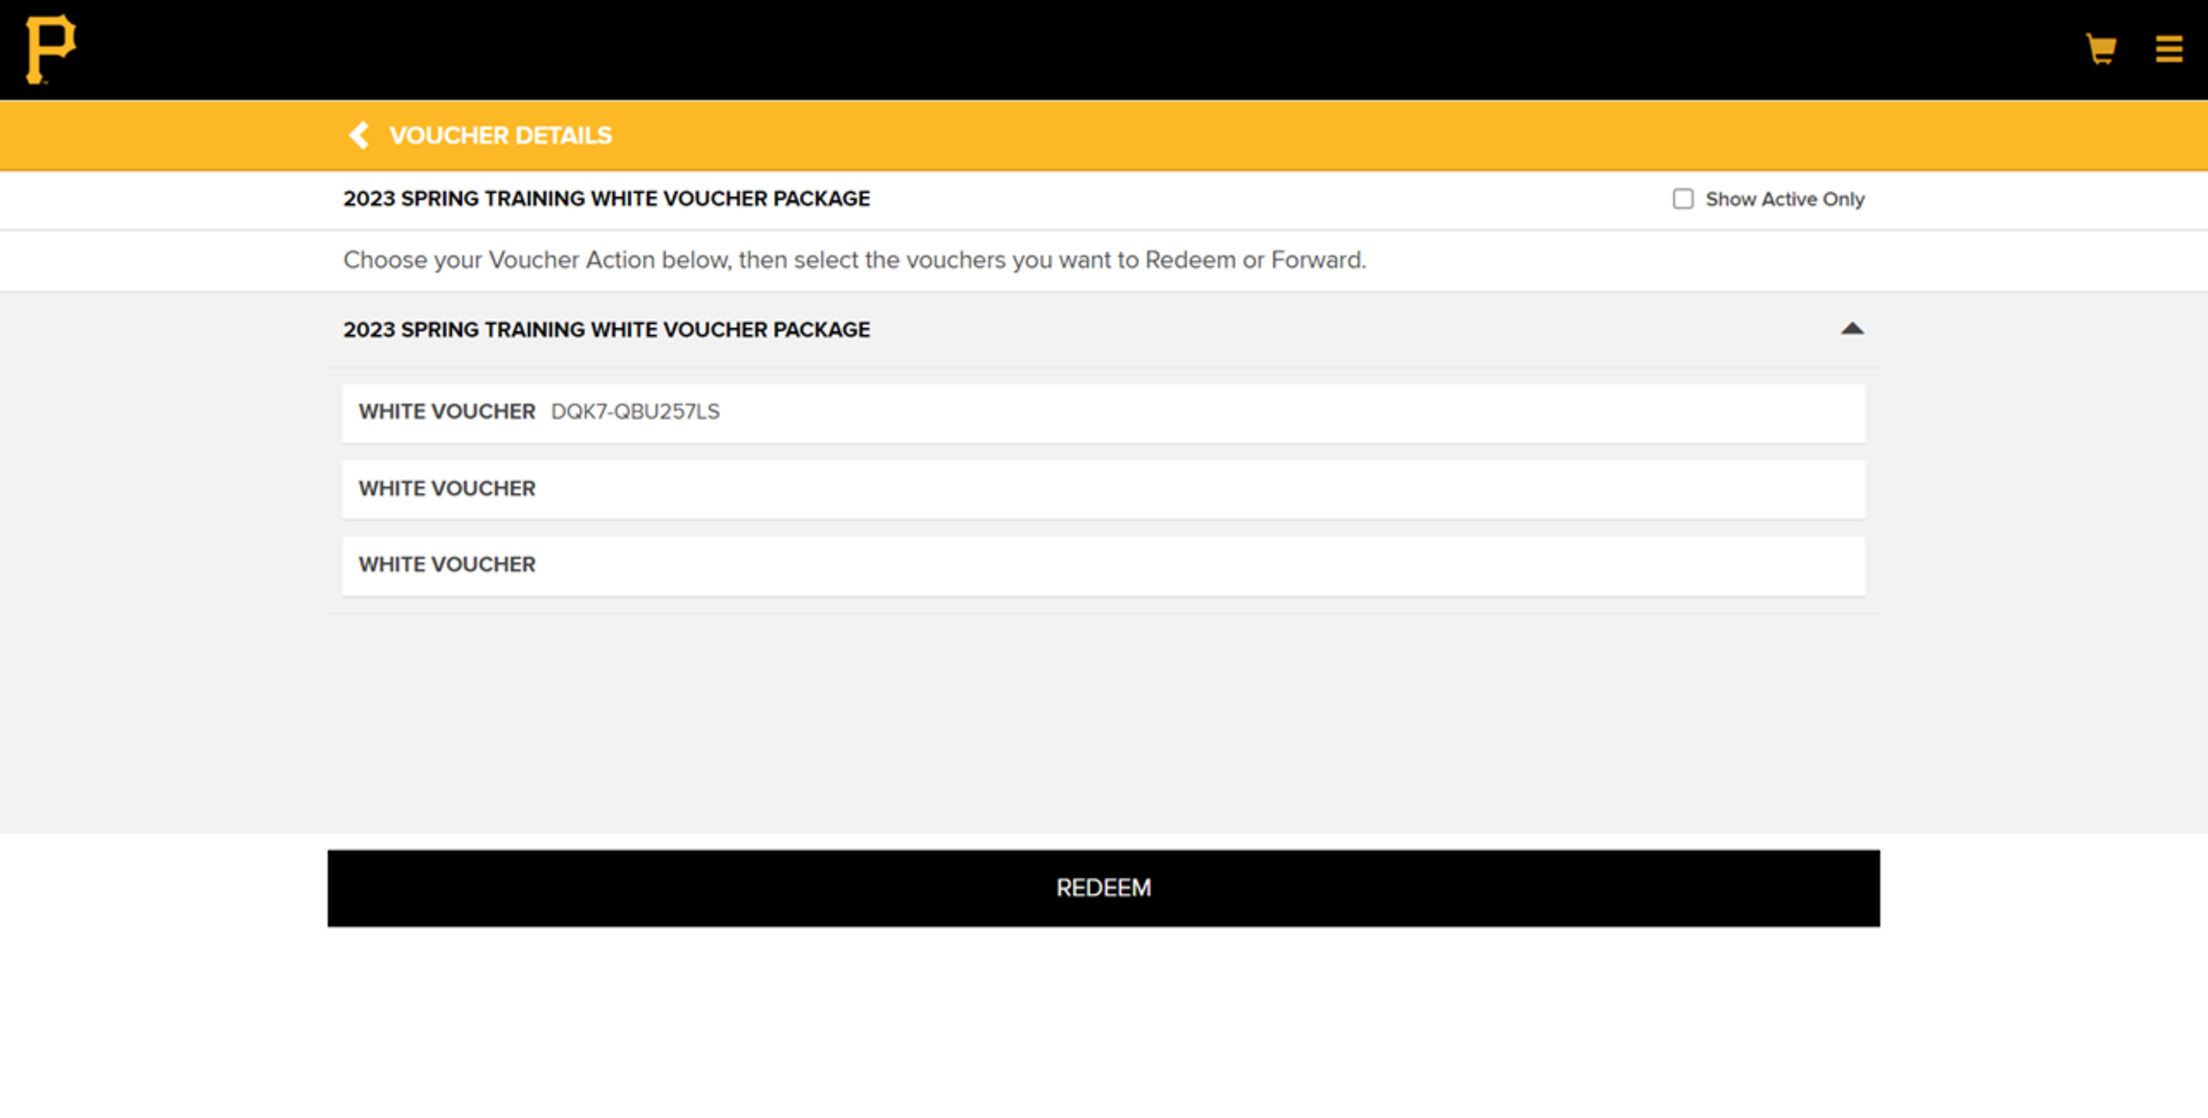This screenshot has width=2208, height=1118.
Task: Toggle the Show Active Only filter on
Action: (1681, 198)
